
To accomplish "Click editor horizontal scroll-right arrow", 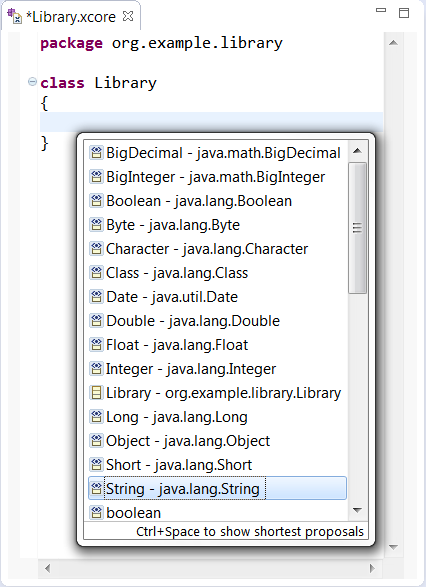I will [x=372, y=568].
